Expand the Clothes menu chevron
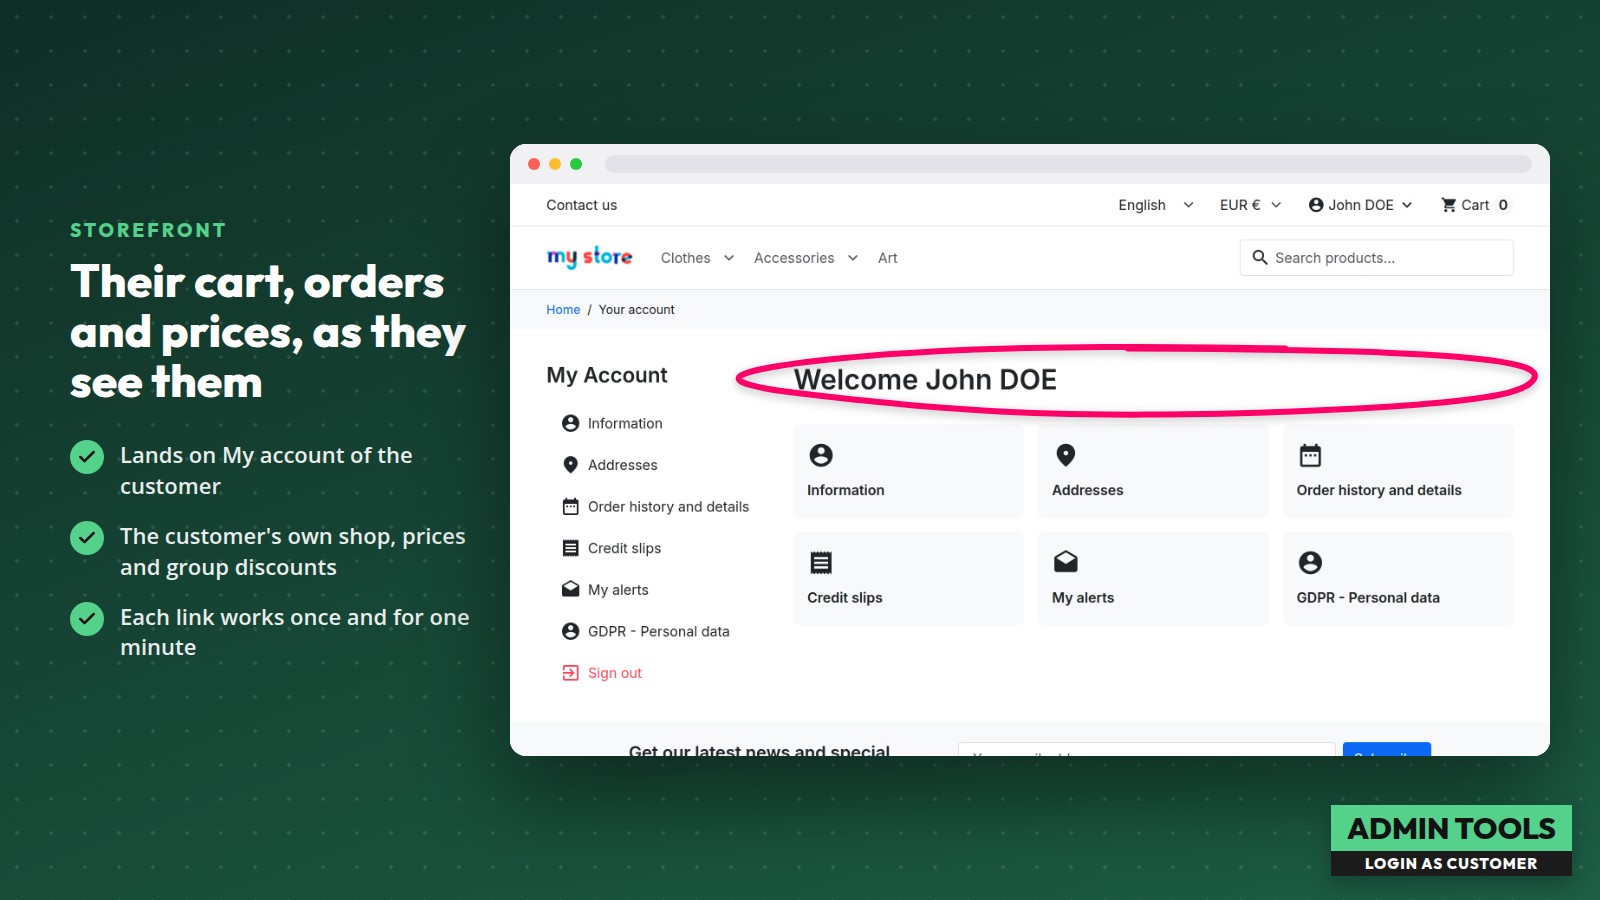 (x=729, y=258)
